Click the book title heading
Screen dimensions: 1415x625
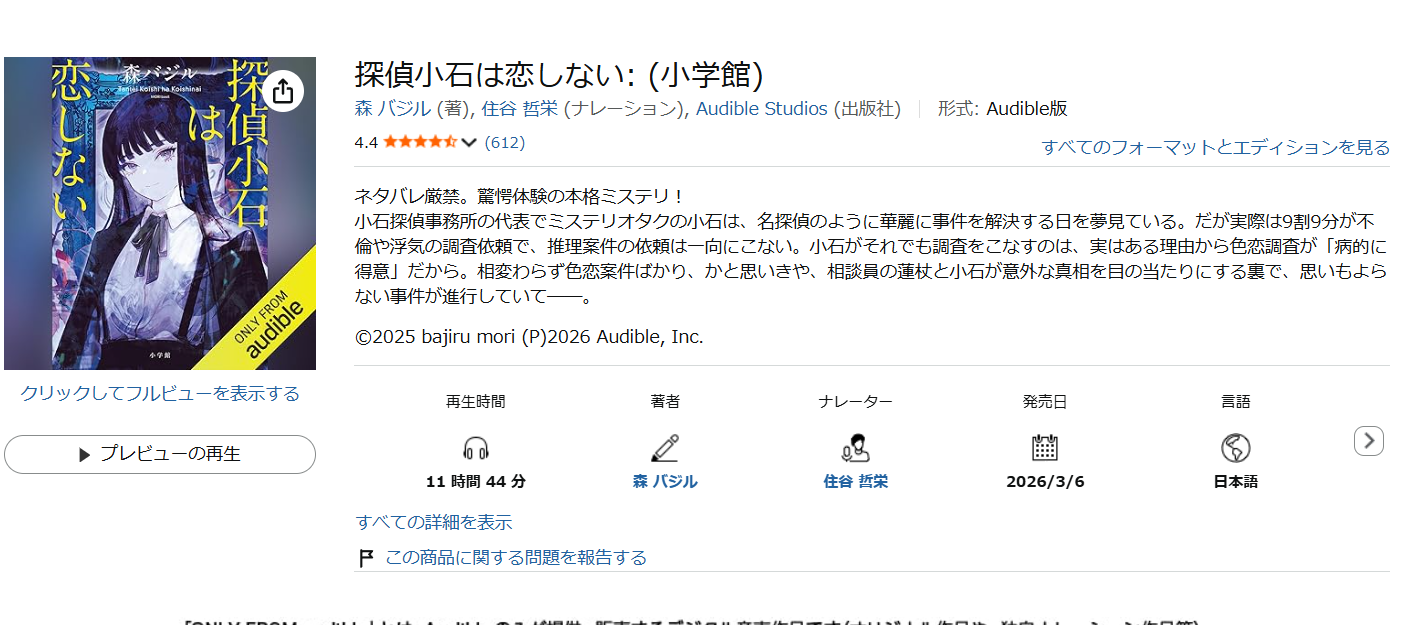(559, 75)
